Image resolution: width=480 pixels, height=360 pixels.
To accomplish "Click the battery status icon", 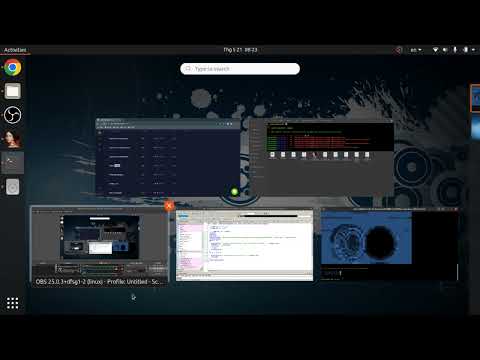I will pos(465,50).
